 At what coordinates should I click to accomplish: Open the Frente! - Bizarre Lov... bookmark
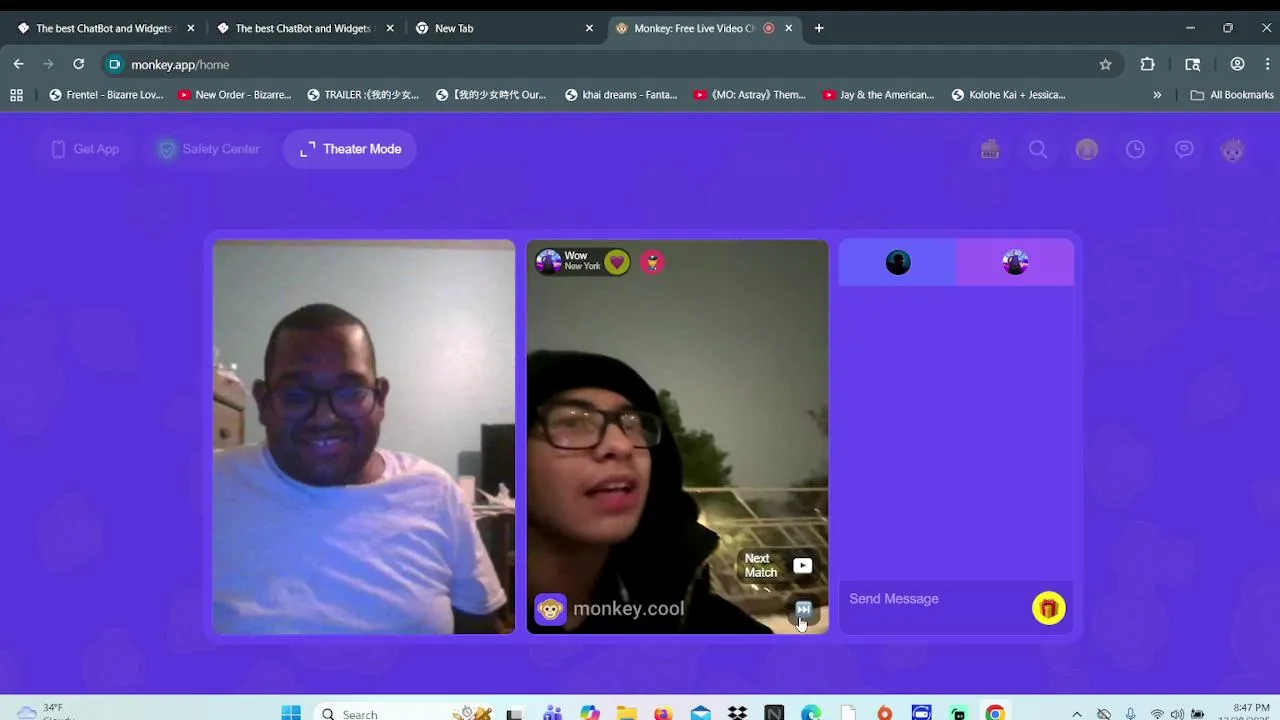pos(106,95)
